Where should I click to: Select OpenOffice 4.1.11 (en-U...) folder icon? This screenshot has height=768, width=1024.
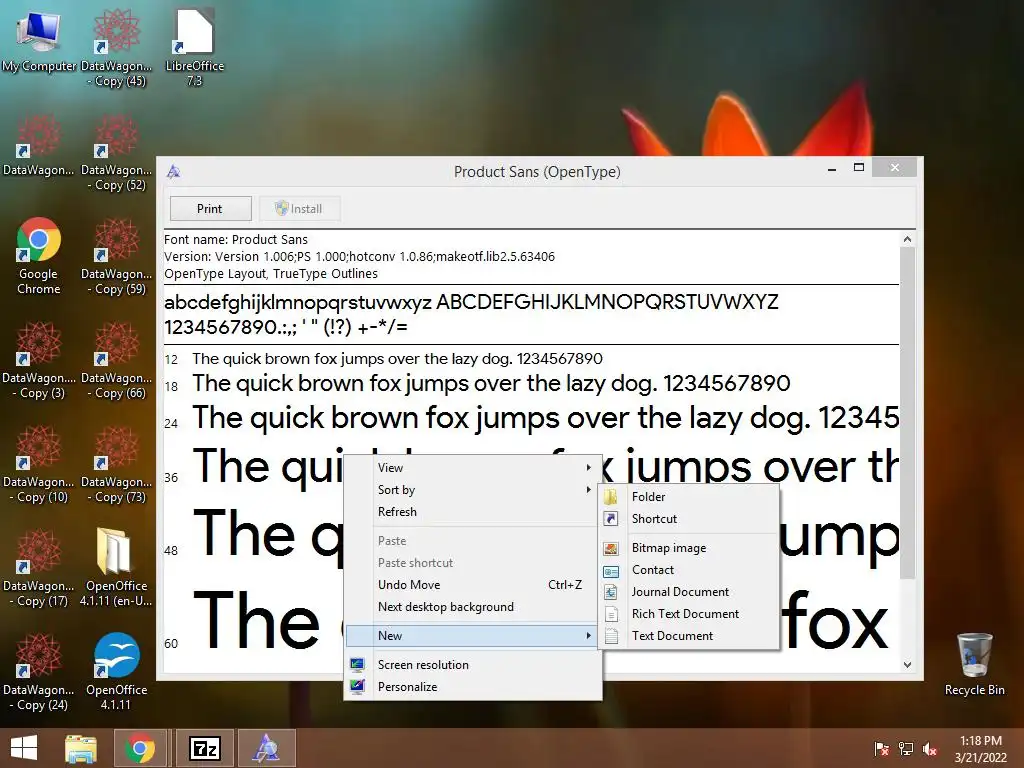(x=116, y=568)
